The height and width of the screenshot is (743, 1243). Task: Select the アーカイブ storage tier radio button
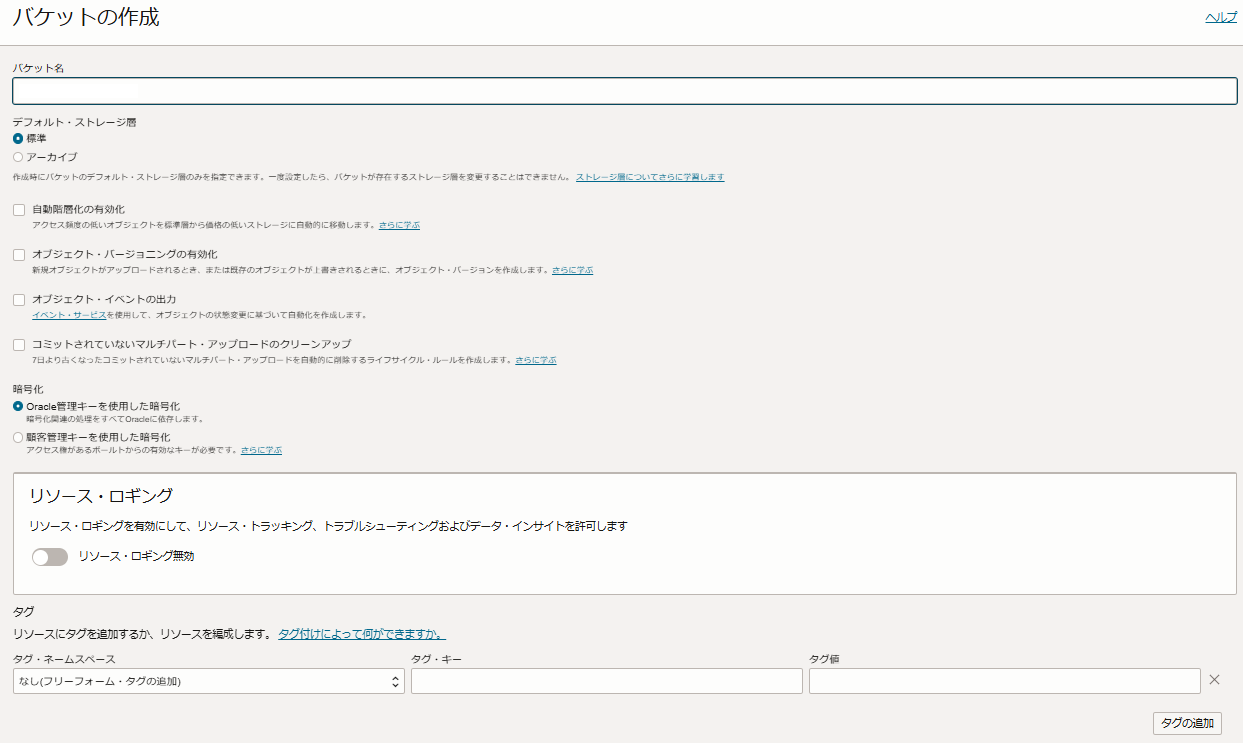[18, 157]
